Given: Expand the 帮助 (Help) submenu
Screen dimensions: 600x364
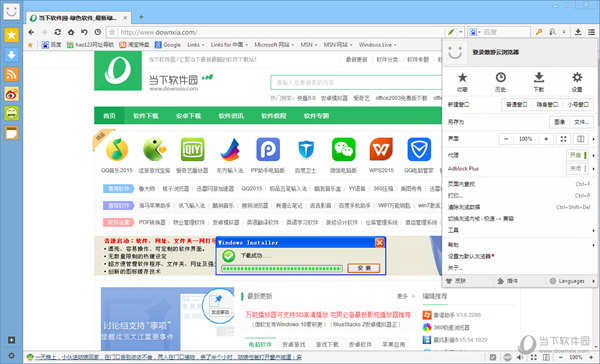Looking at the screenshot, I should [520, 245].
